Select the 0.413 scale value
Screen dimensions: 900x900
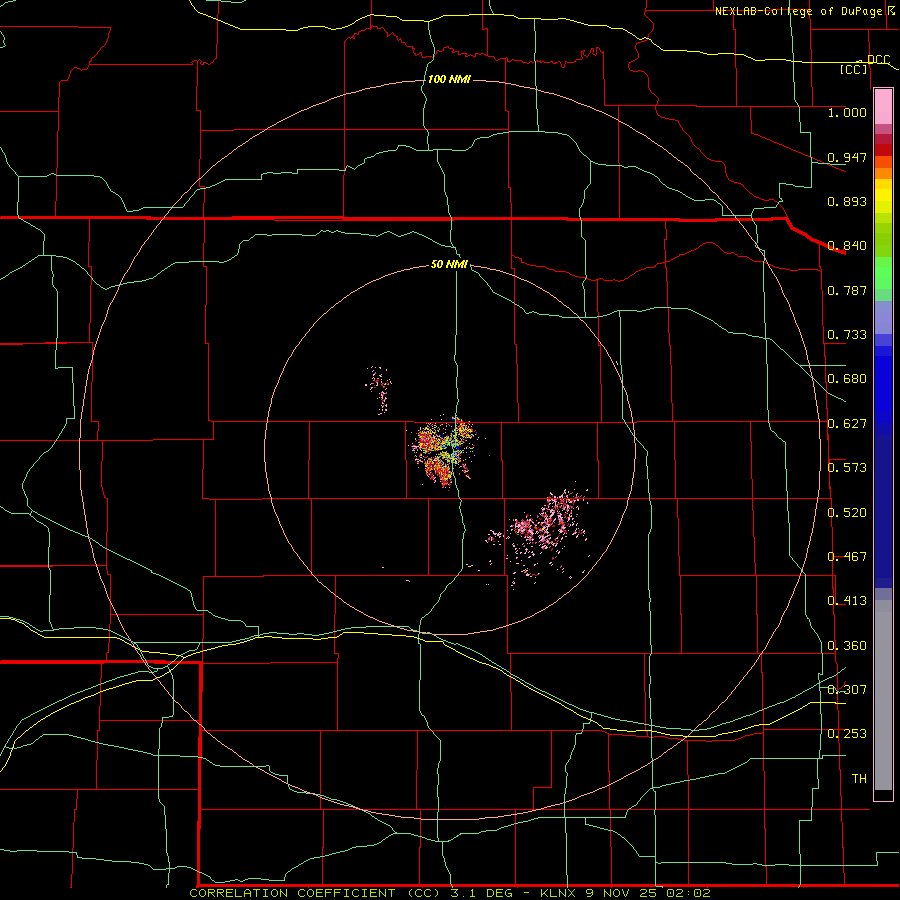point(847,600)
